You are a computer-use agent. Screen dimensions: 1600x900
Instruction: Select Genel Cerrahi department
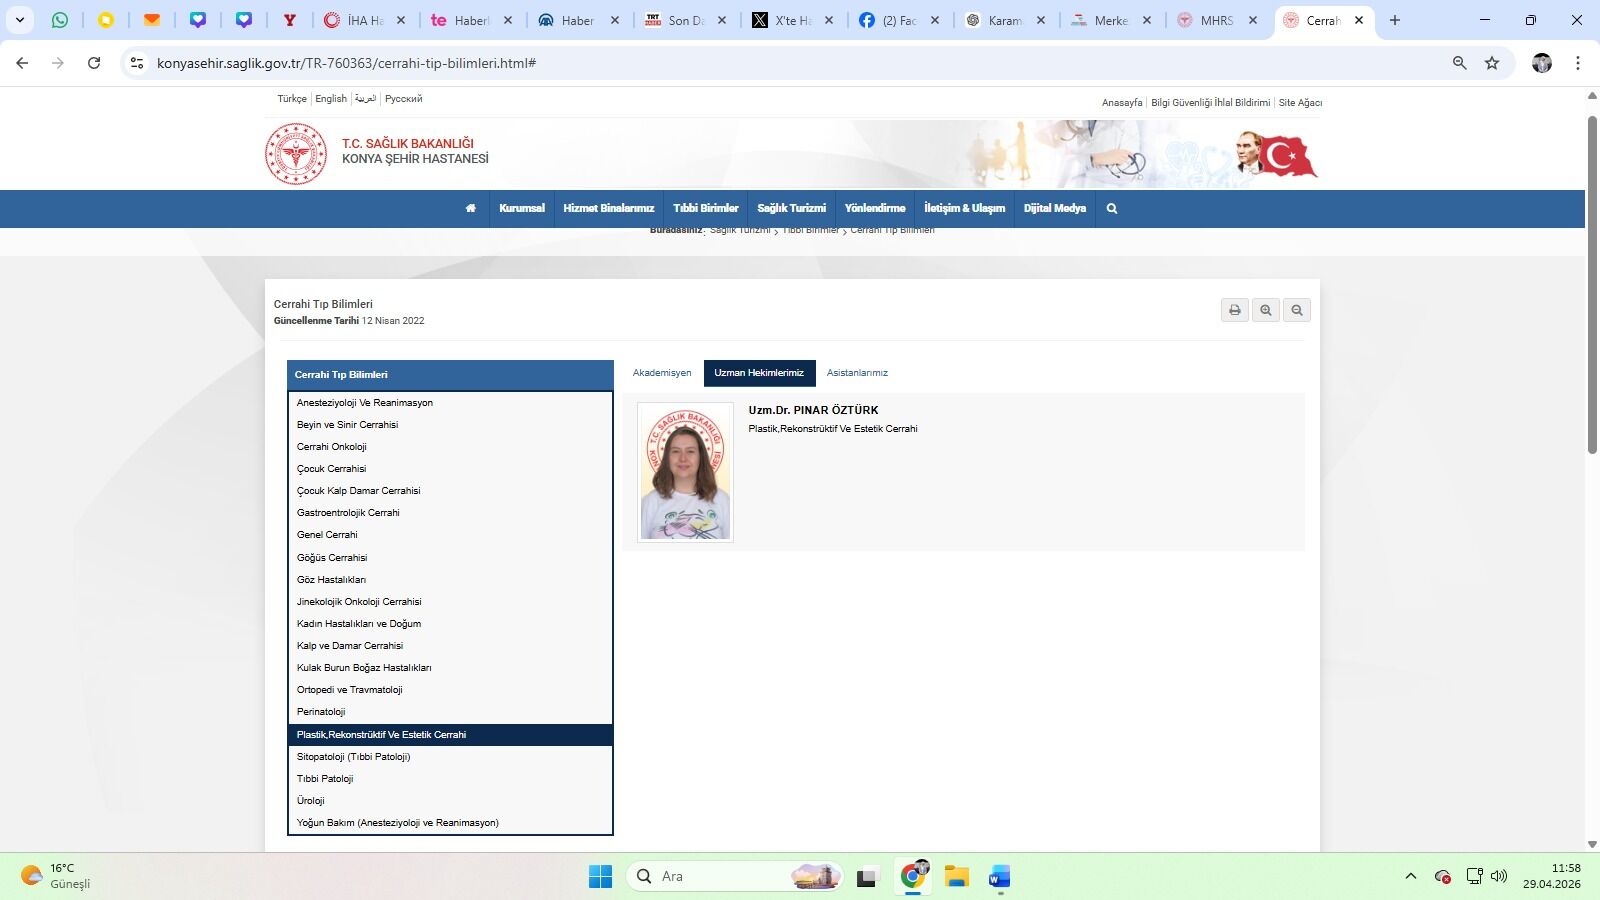click(450, 535)
